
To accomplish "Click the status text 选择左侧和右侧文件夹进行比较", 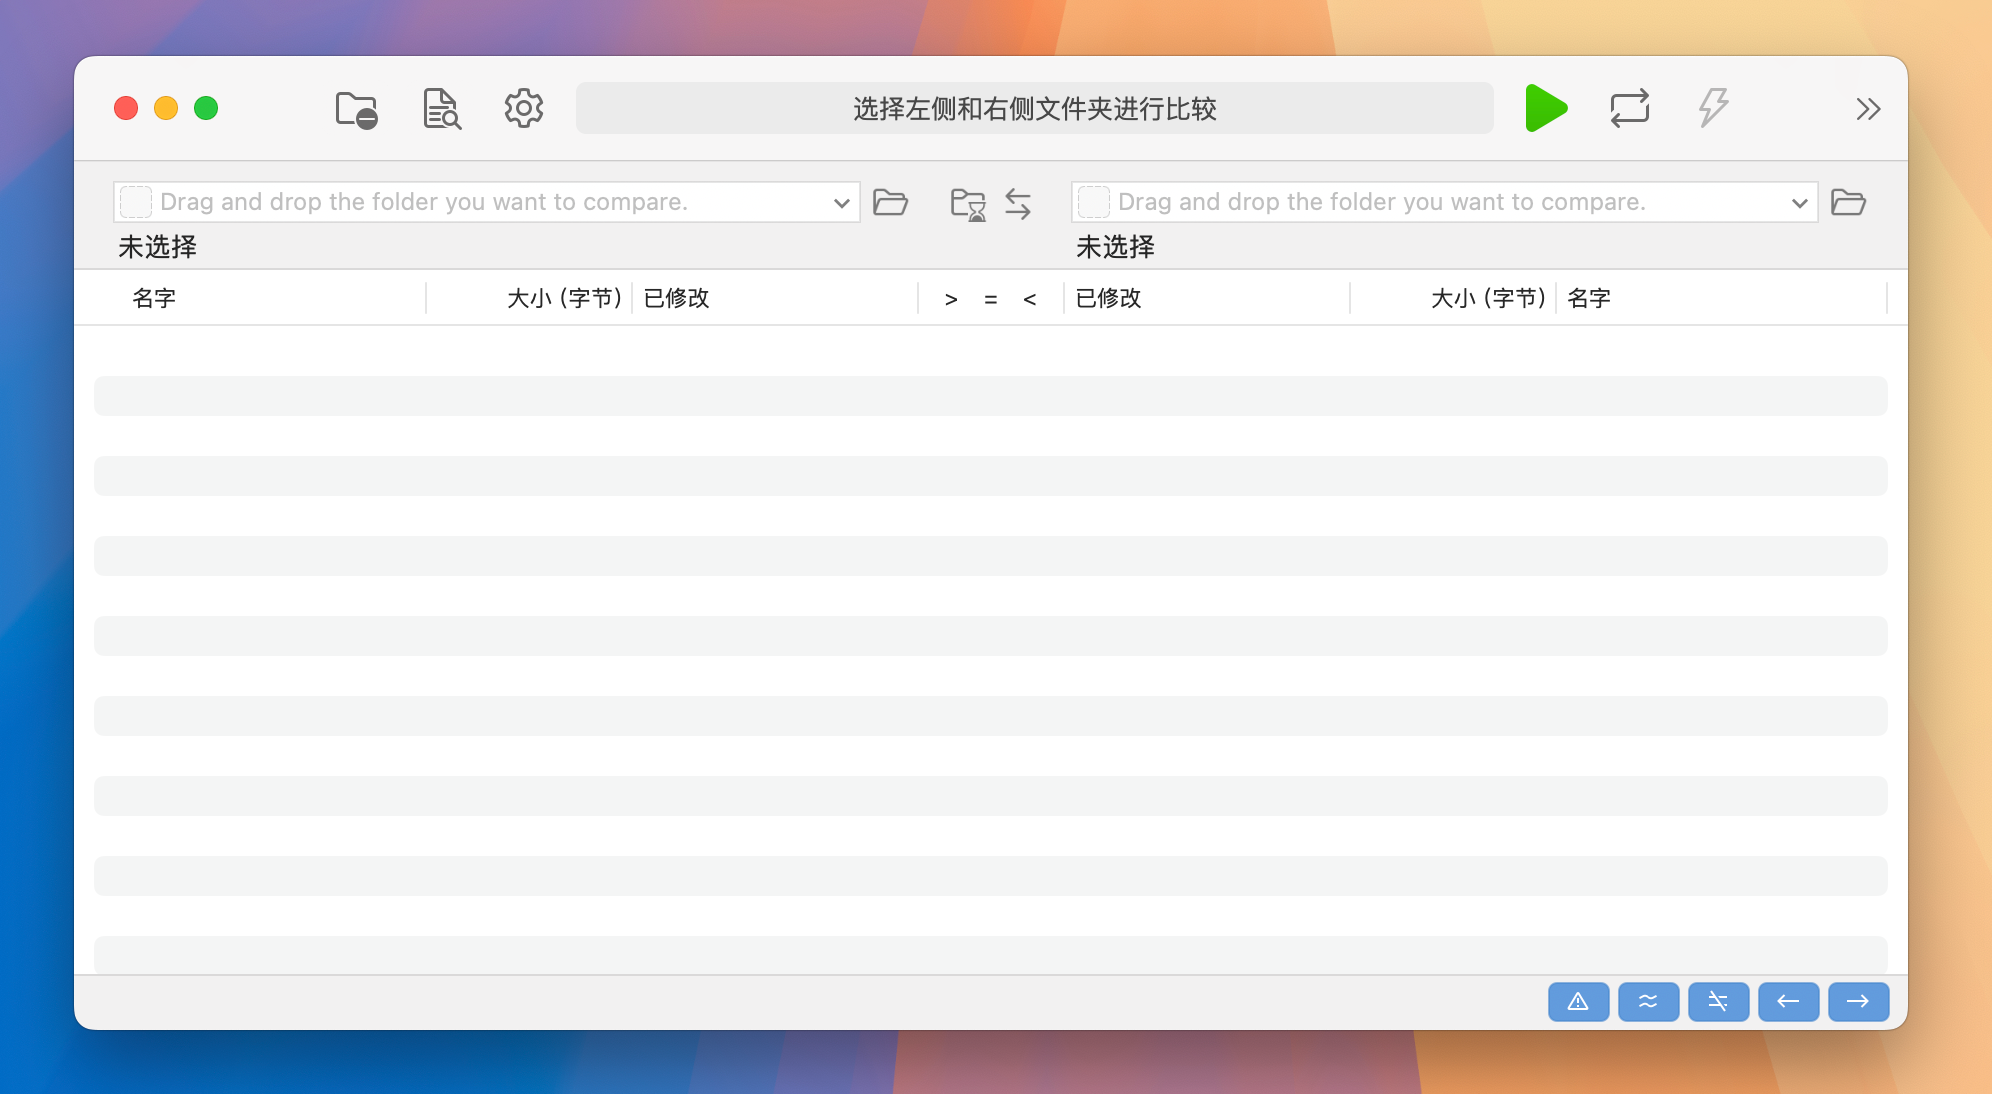I will point(1035,109).
